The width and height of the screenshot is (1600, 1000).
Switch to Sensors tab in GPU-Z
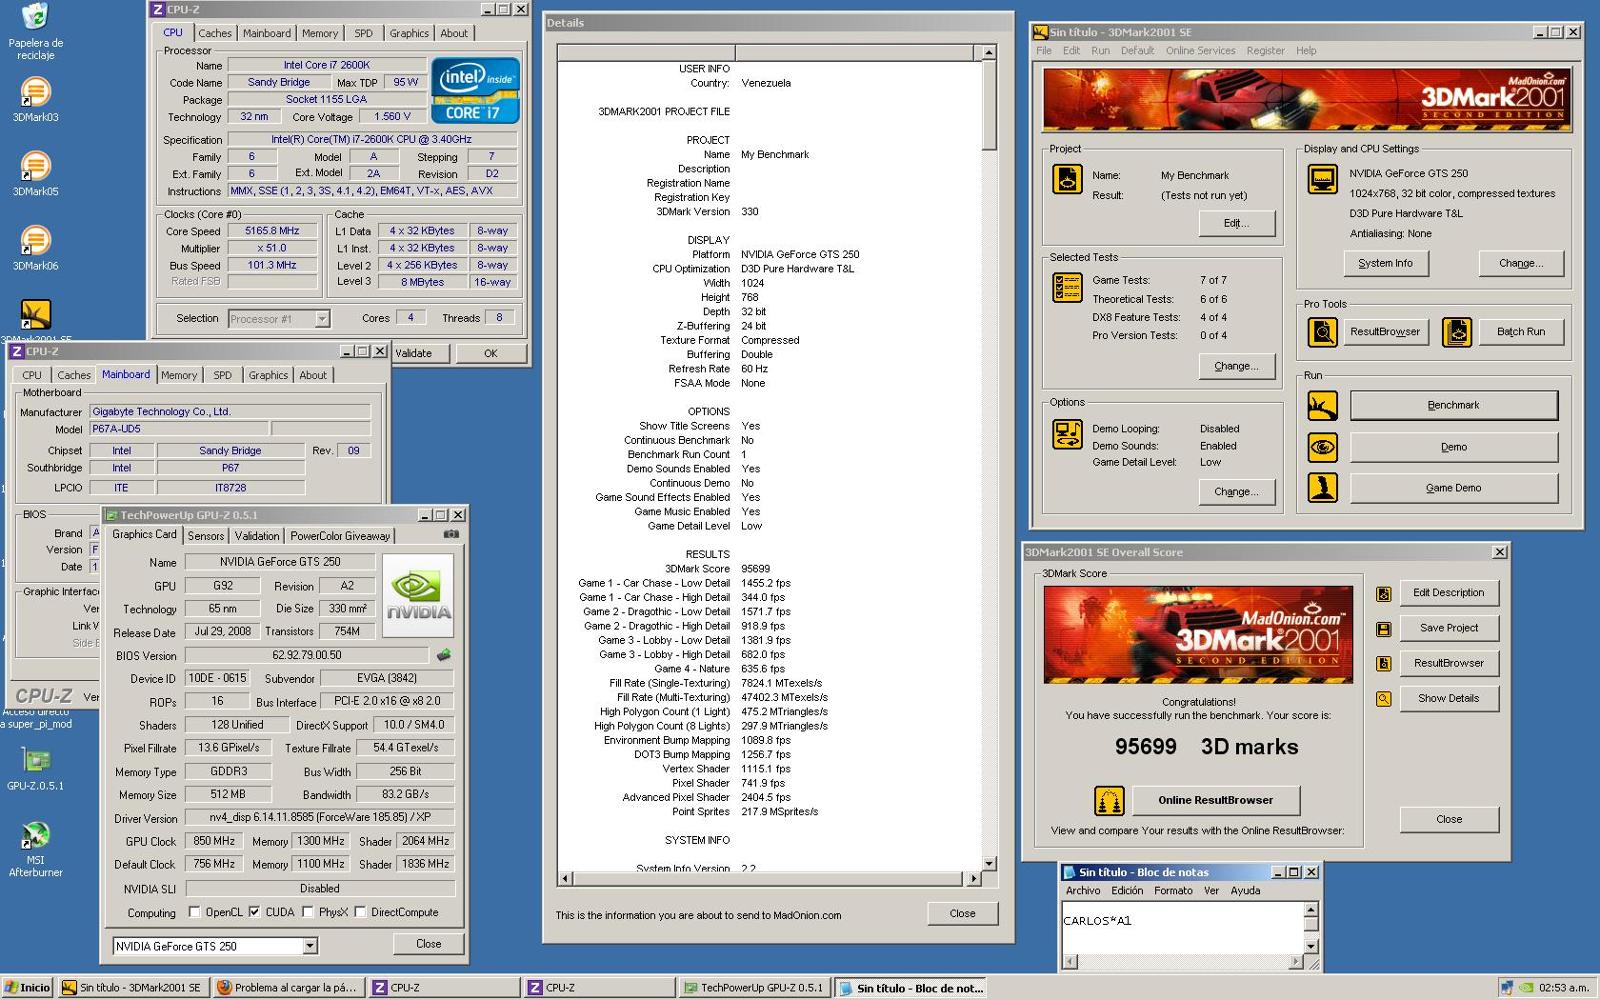pos(206,536)
